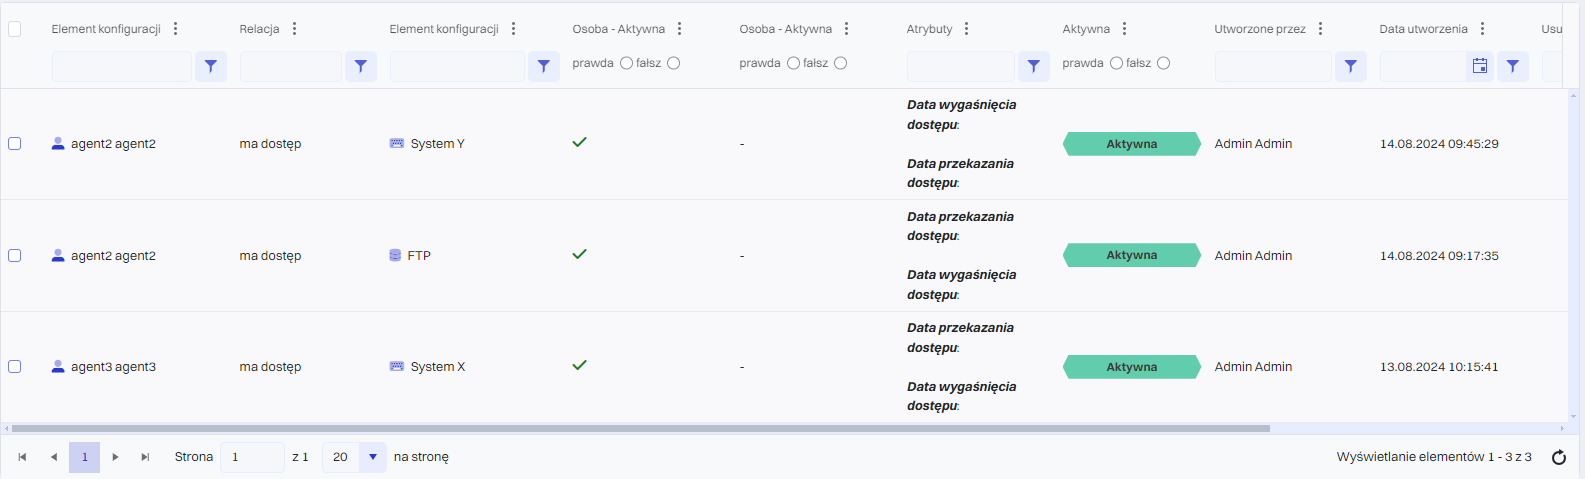Click the Strona page number input field
This screenshot has height=479, width=1585.
252,457
